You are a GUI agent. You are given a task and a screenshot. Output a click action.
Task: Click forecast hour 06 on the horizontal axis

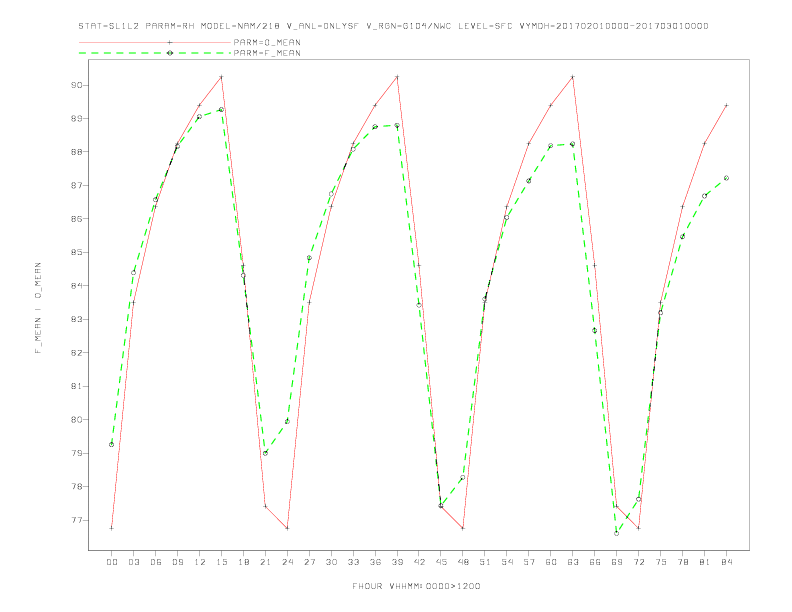point(156,562)
